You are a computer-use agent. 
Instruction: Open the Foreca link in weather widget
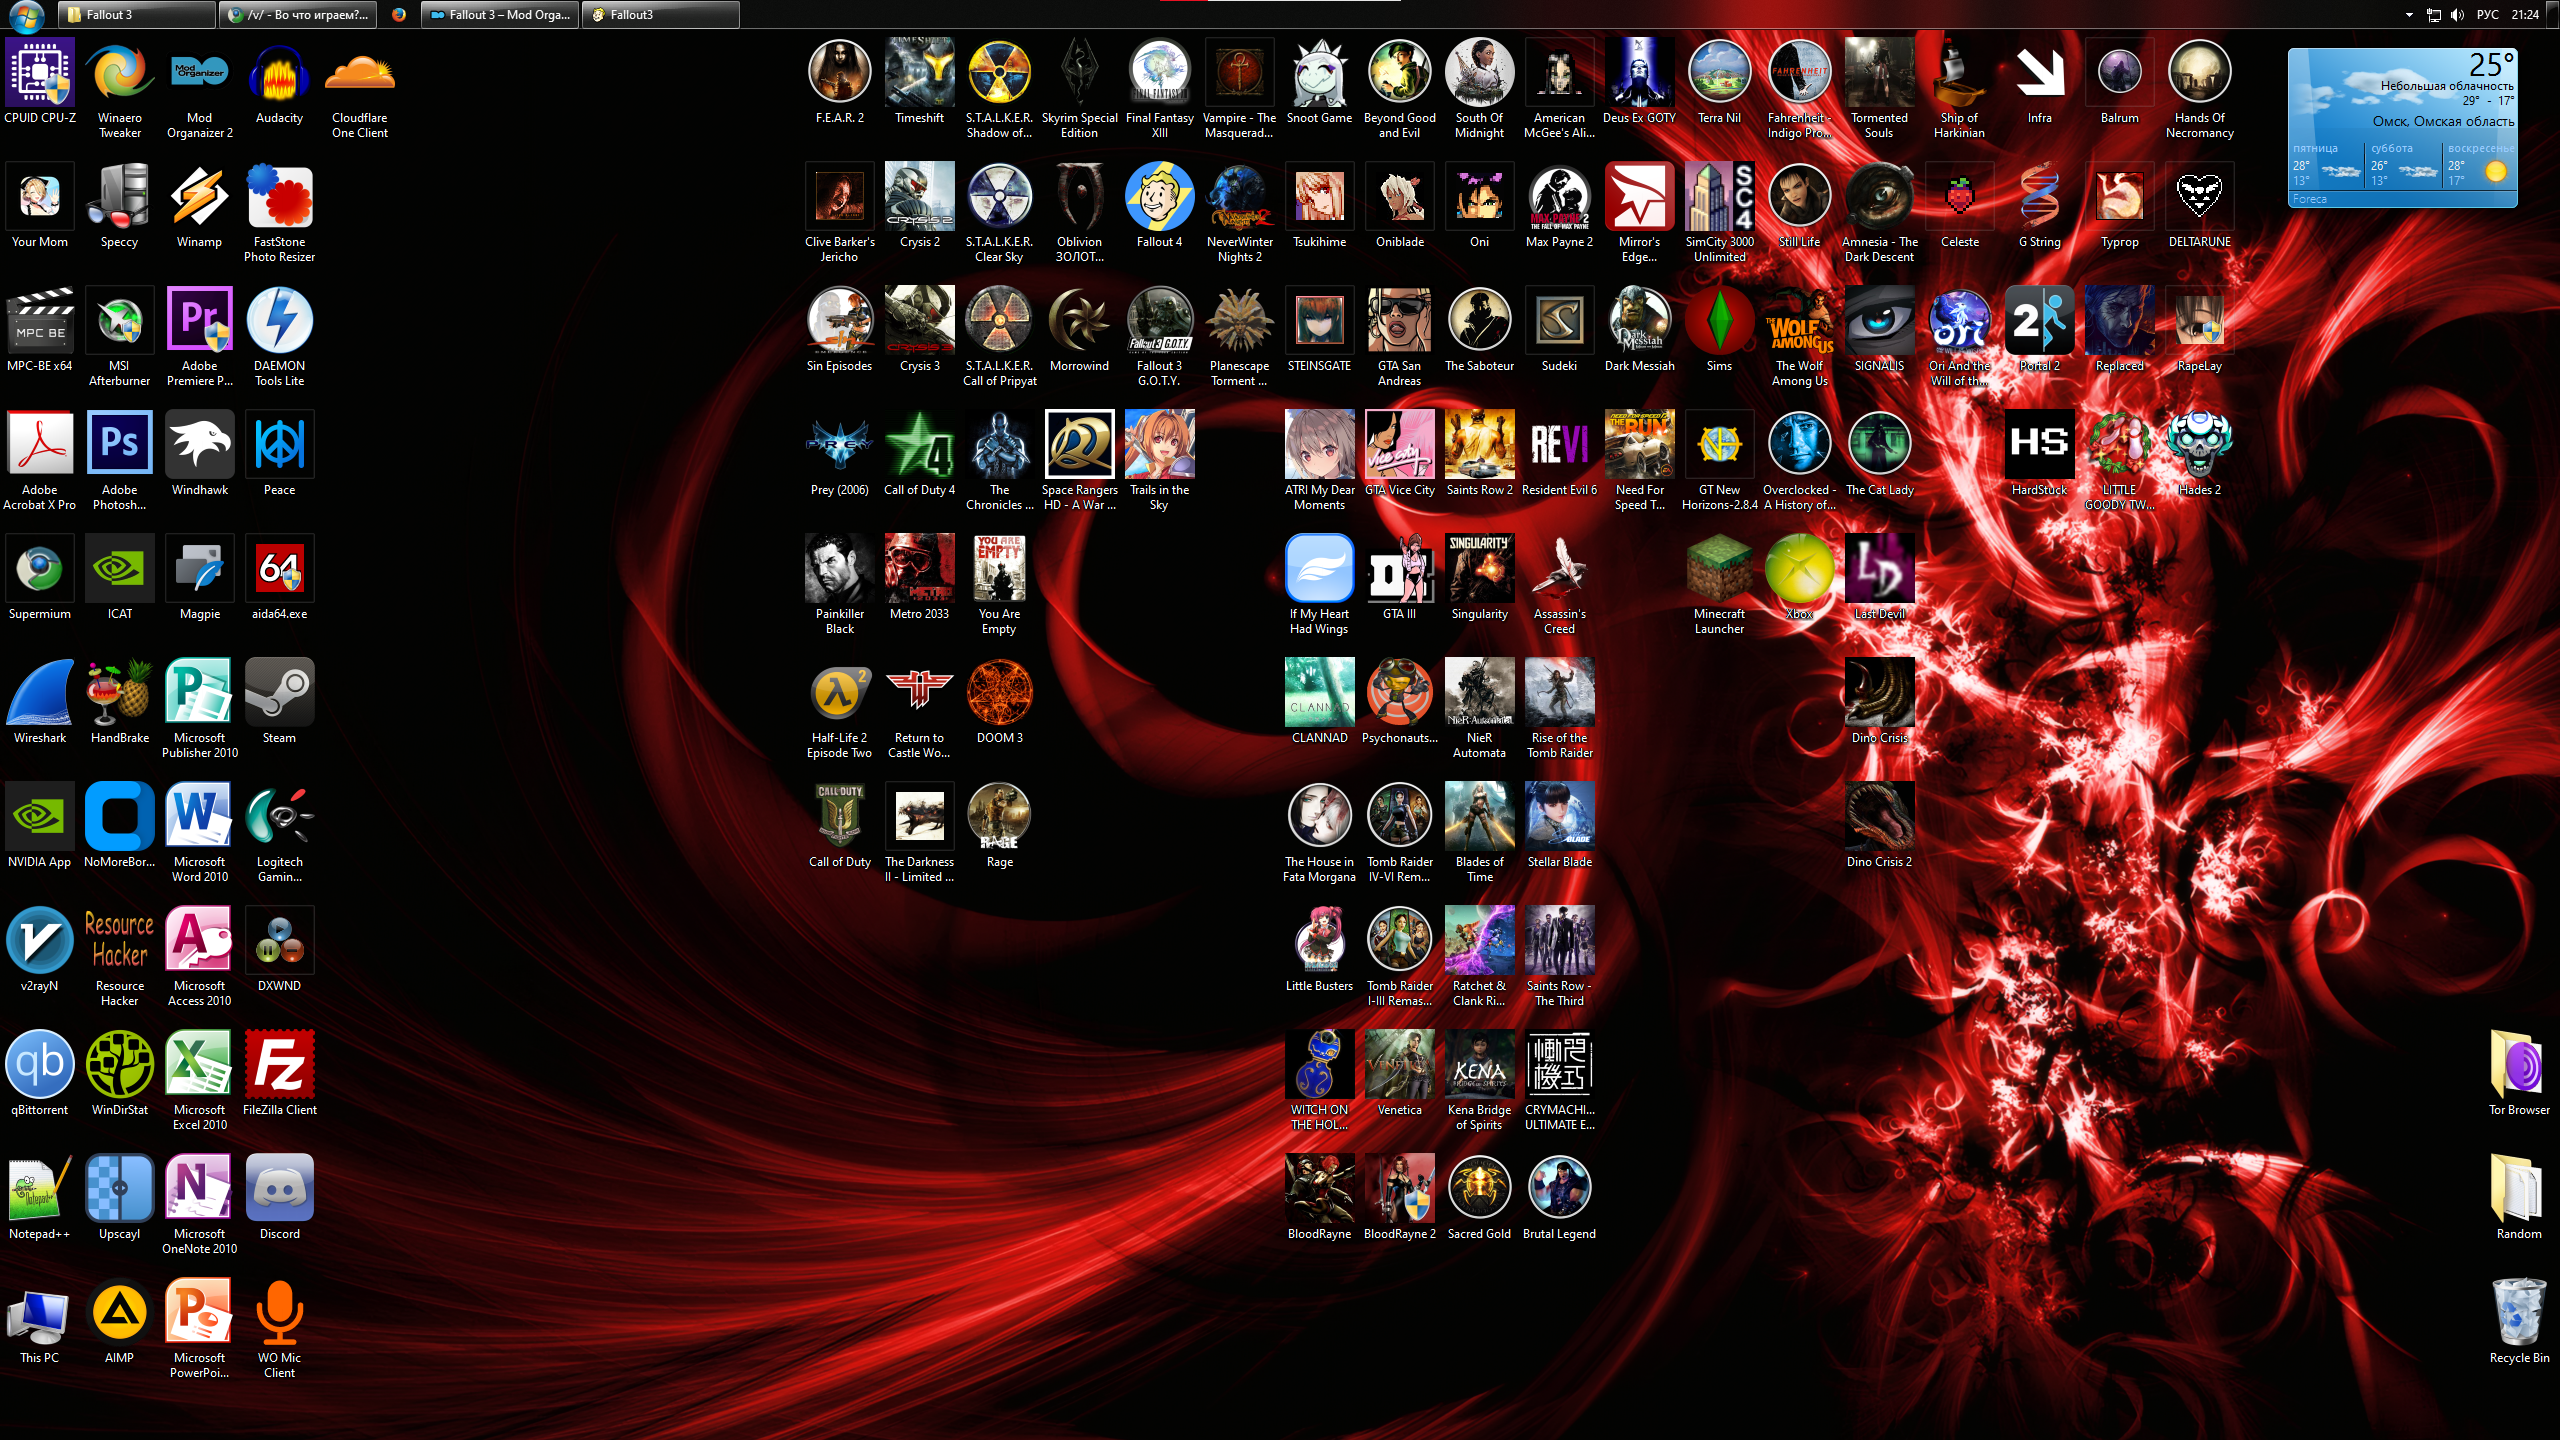[x=2309, y=200]
